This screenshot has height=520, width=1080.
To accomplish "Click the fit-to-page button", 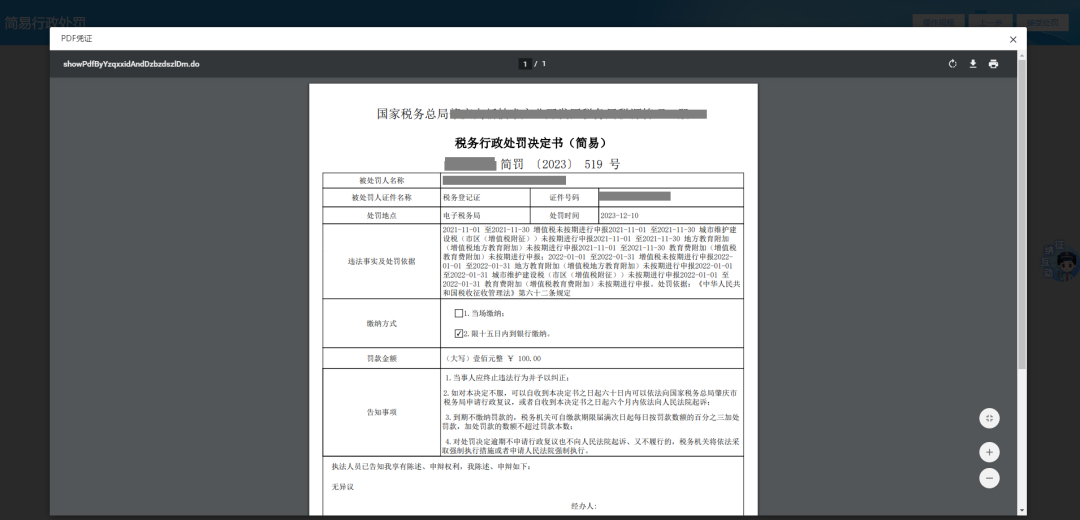I will [x=989, y=418].
